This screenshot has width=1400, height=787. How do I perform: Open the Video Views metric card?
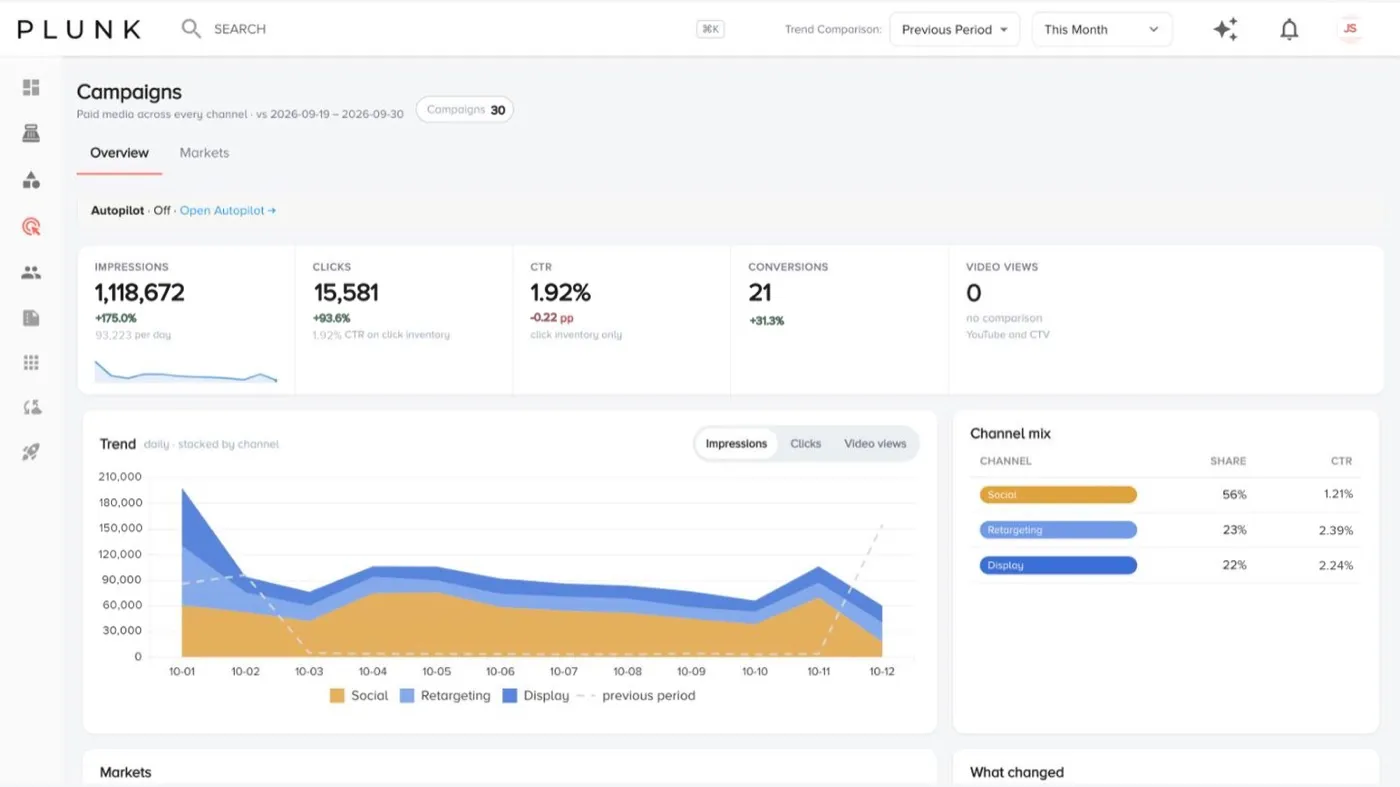click(1166, 320)
